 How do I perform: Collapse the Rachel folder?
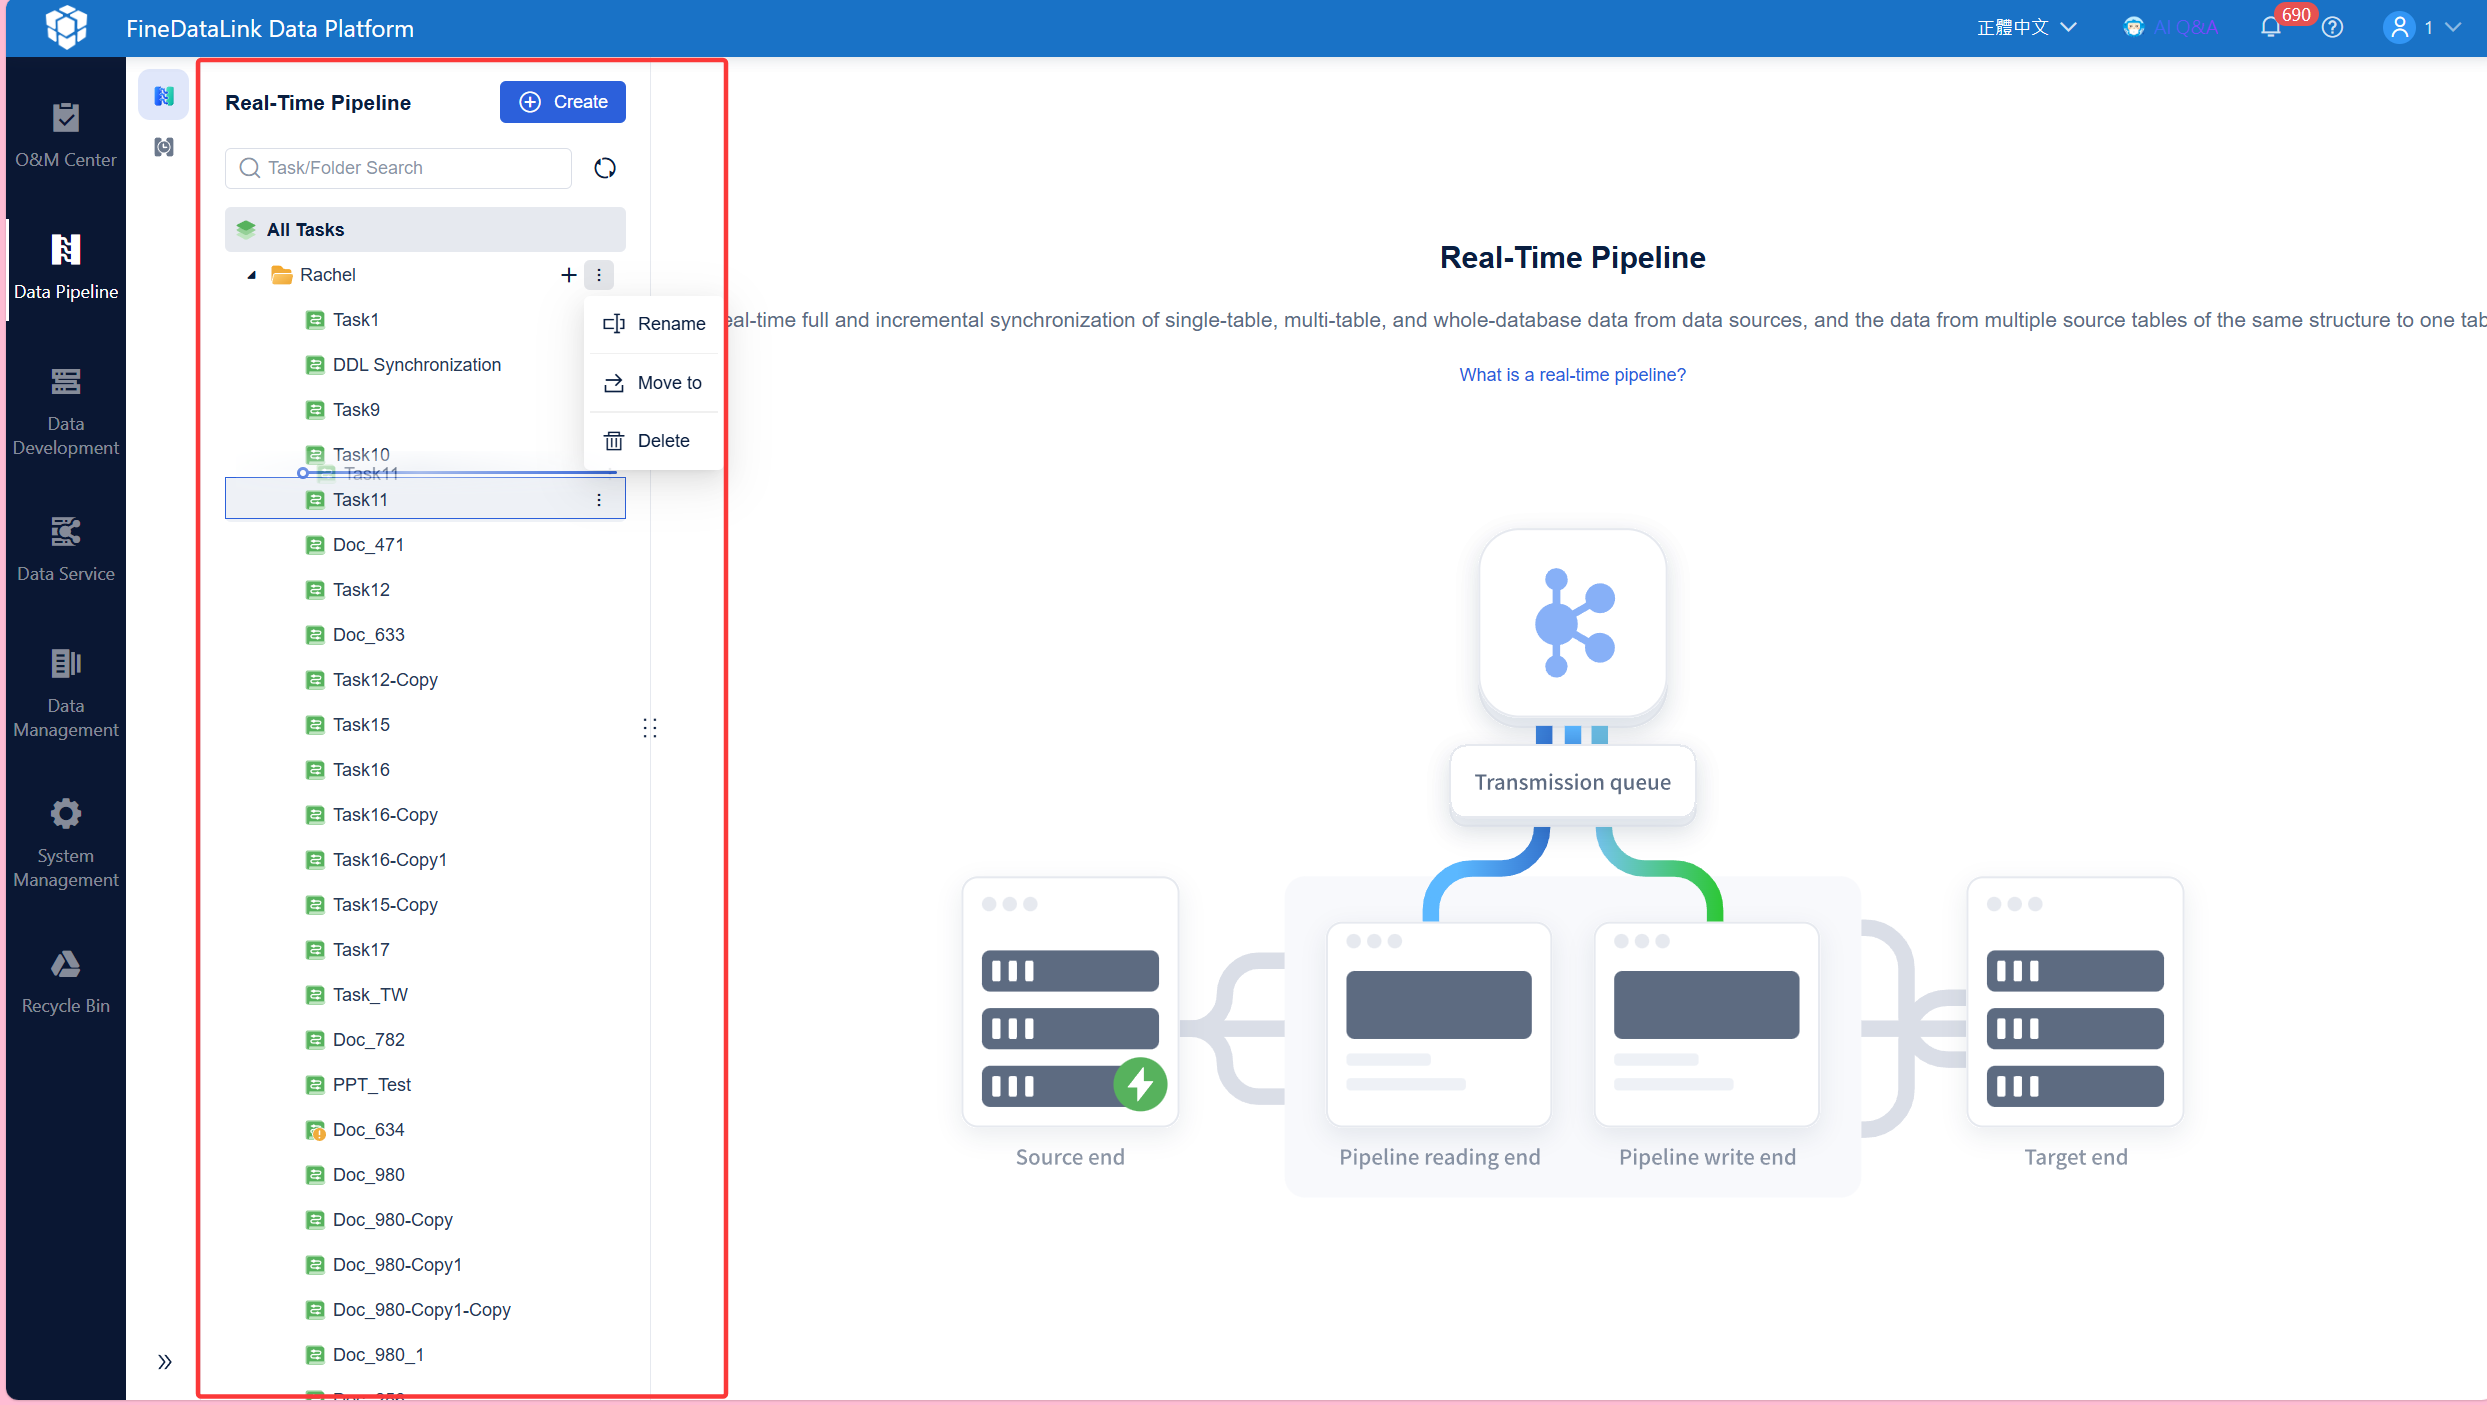[x=252, y=275]
